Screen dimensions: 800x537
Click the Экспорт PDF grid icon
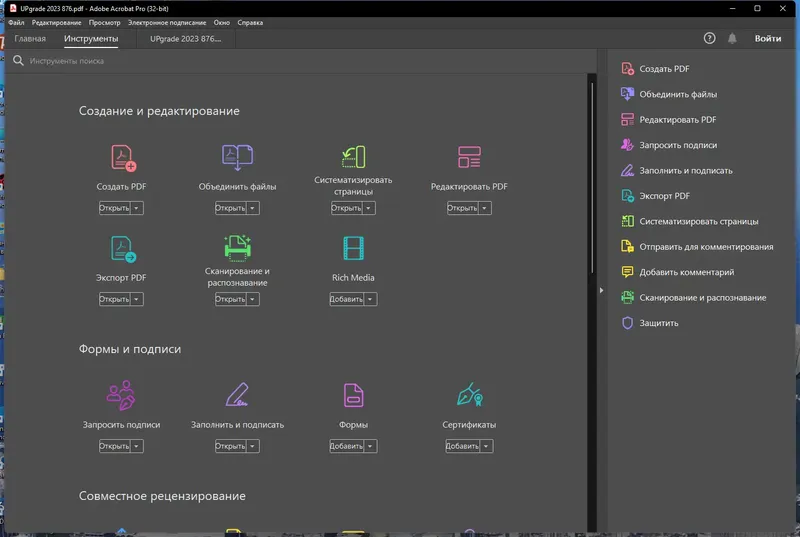click(123, 249)
